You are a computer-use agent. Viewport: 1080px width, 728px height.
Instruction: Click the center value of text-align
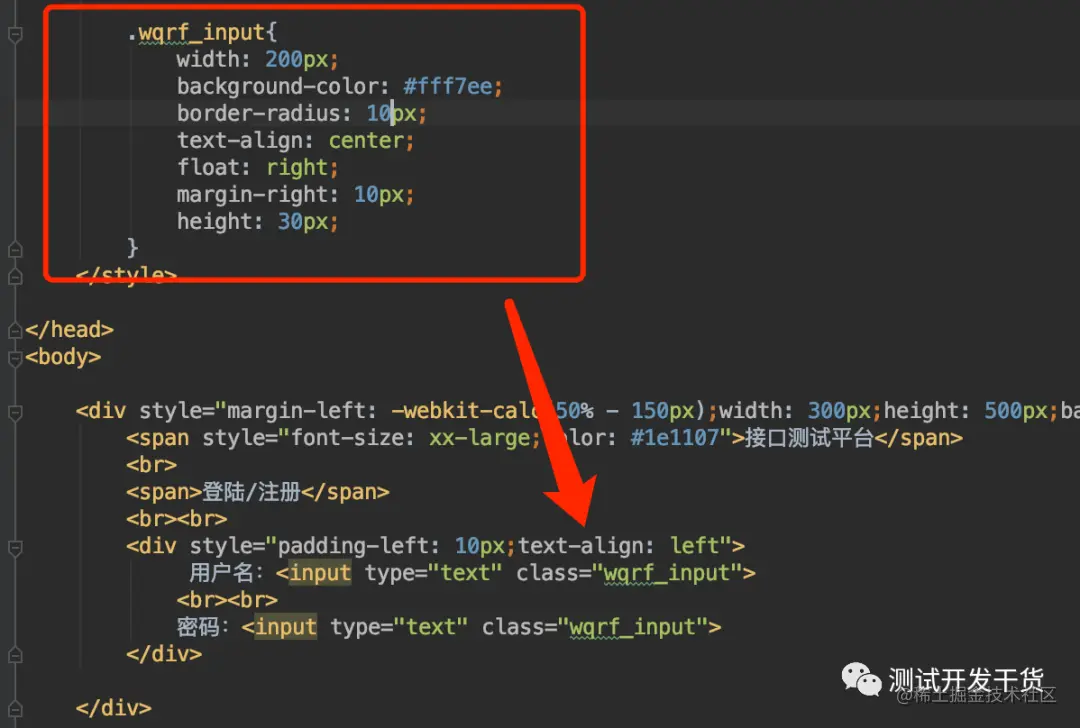(x=366, y=141)
